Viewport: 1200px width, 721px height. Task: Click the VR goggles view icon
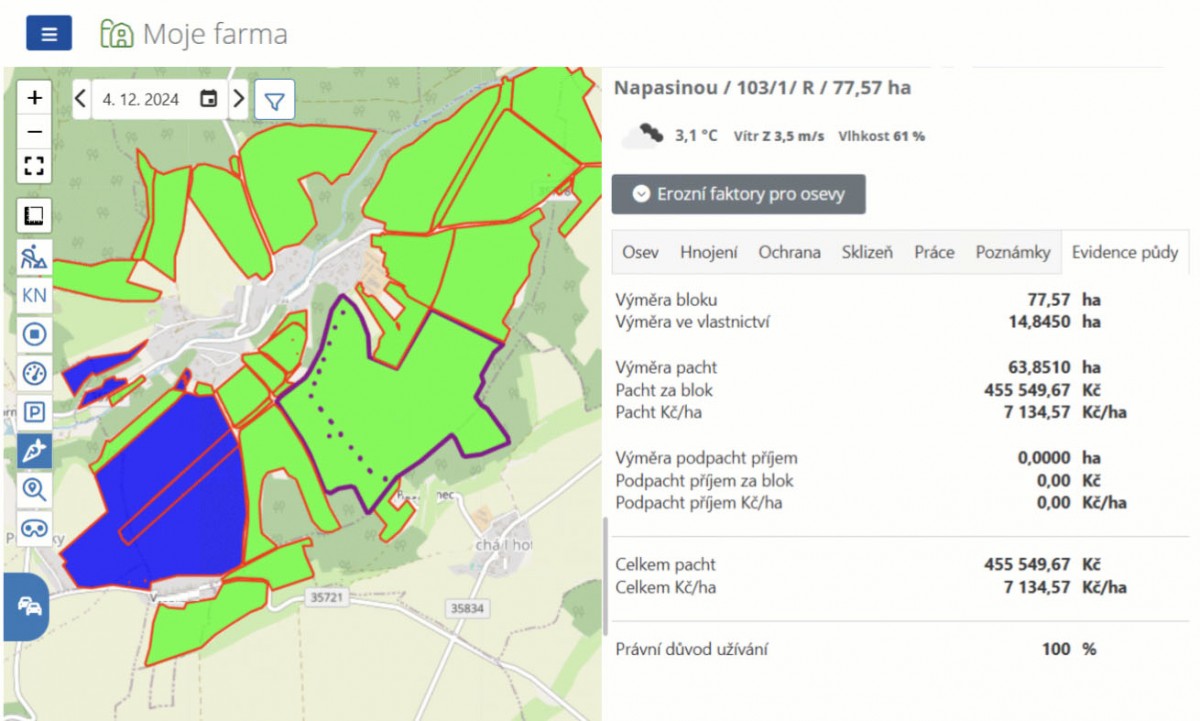tap(35, 528)
